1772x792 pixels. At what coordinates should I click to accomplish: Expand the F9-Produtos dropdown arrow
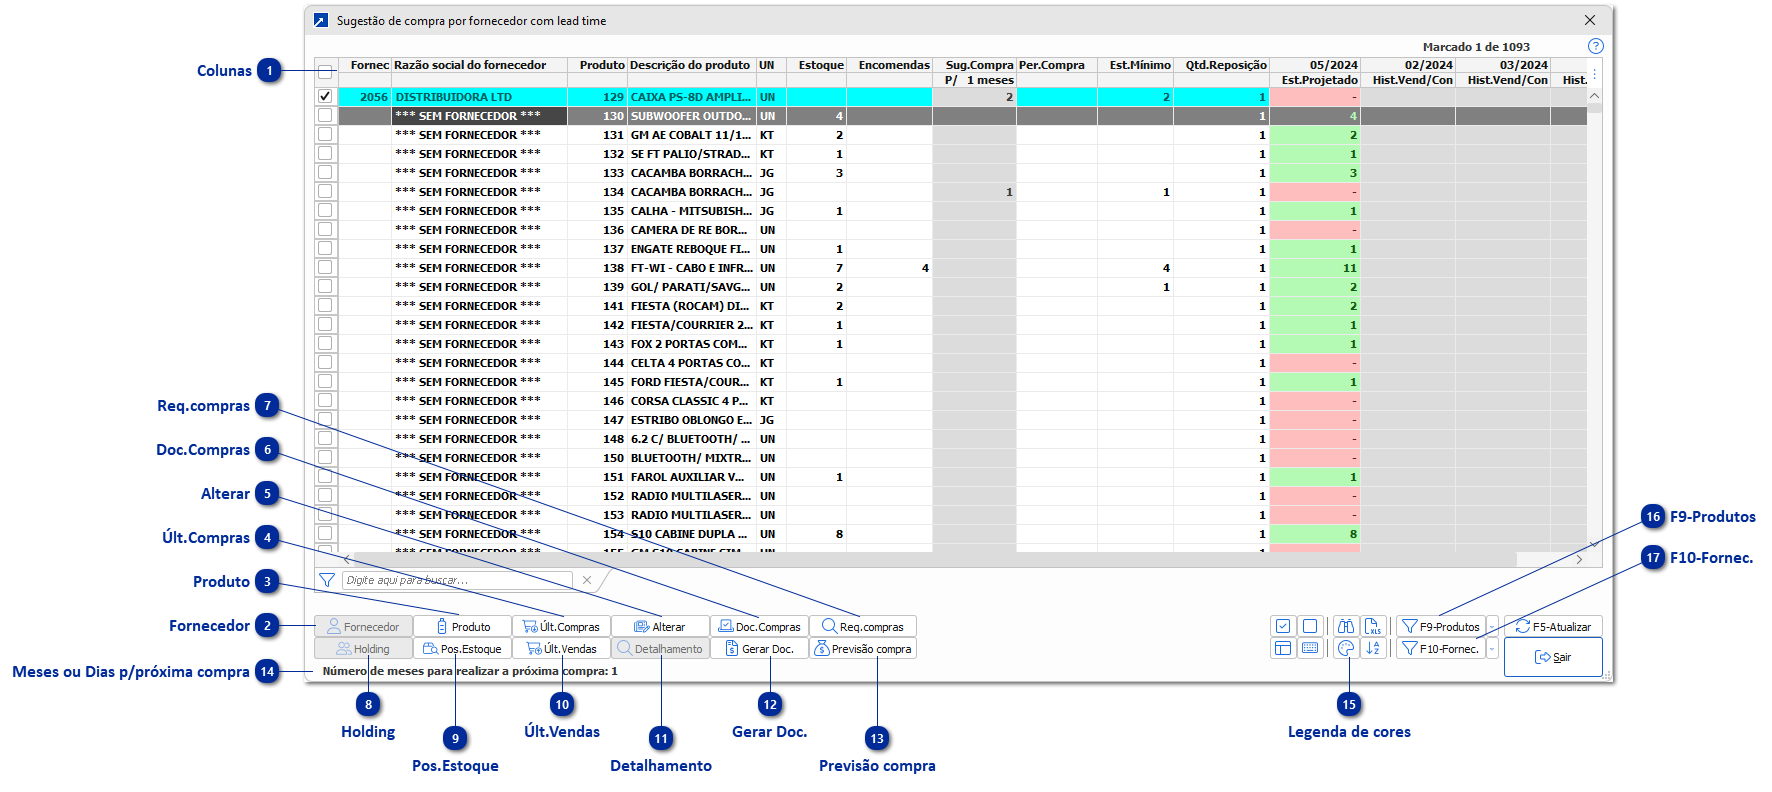coord(1492,627)
